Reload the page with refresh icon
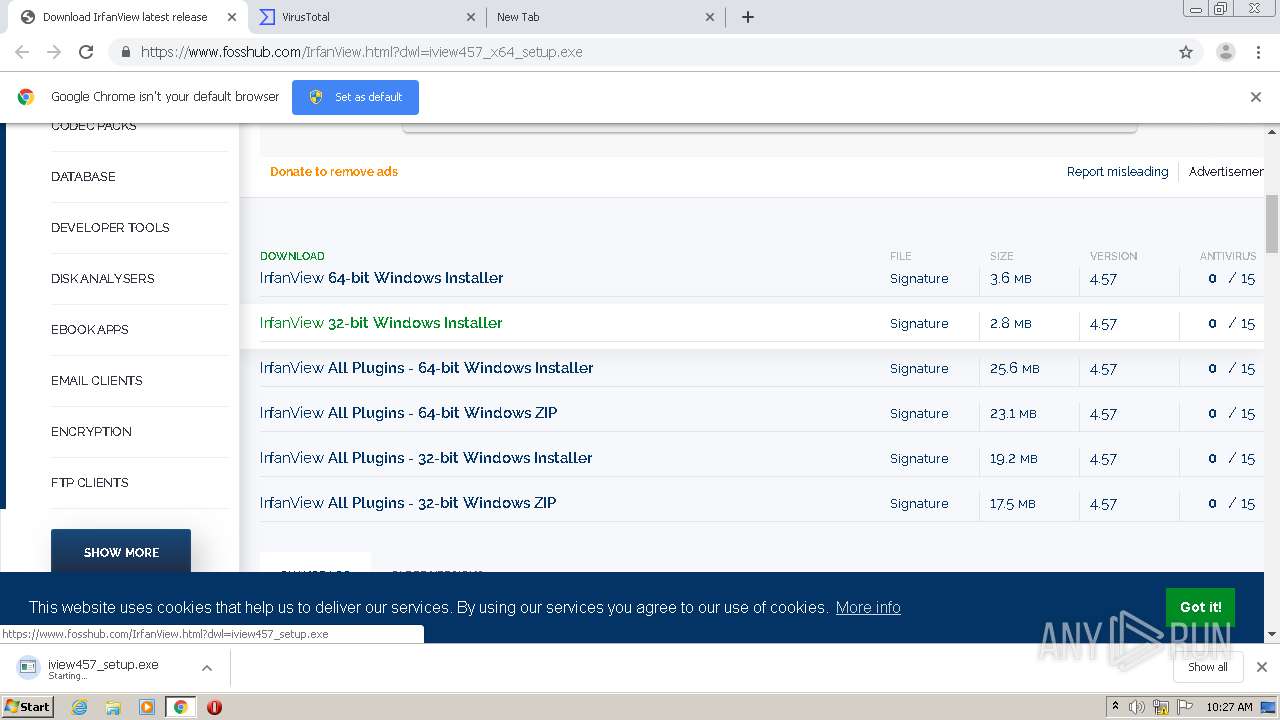The height and width of the screenshot is (720, 1280). click(86, 52)
